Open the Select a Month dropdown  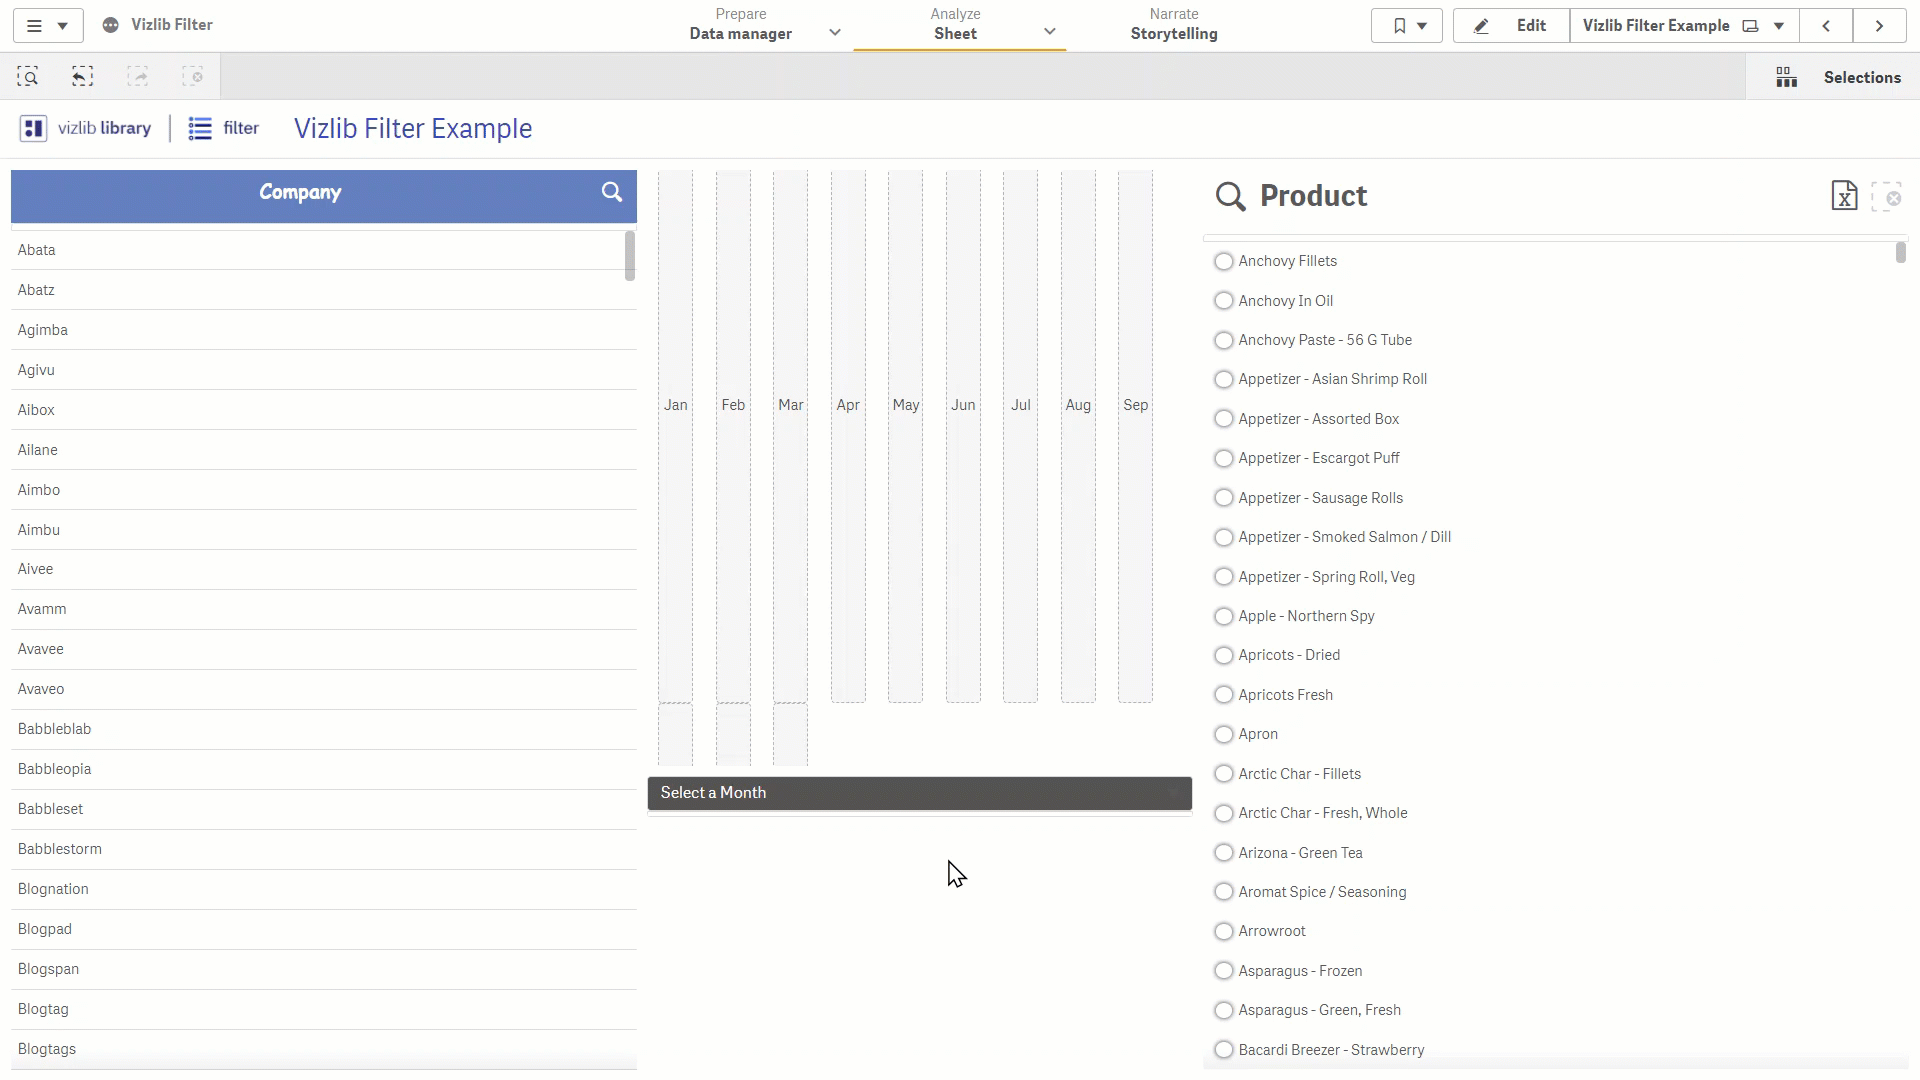[x=919, y=793]
